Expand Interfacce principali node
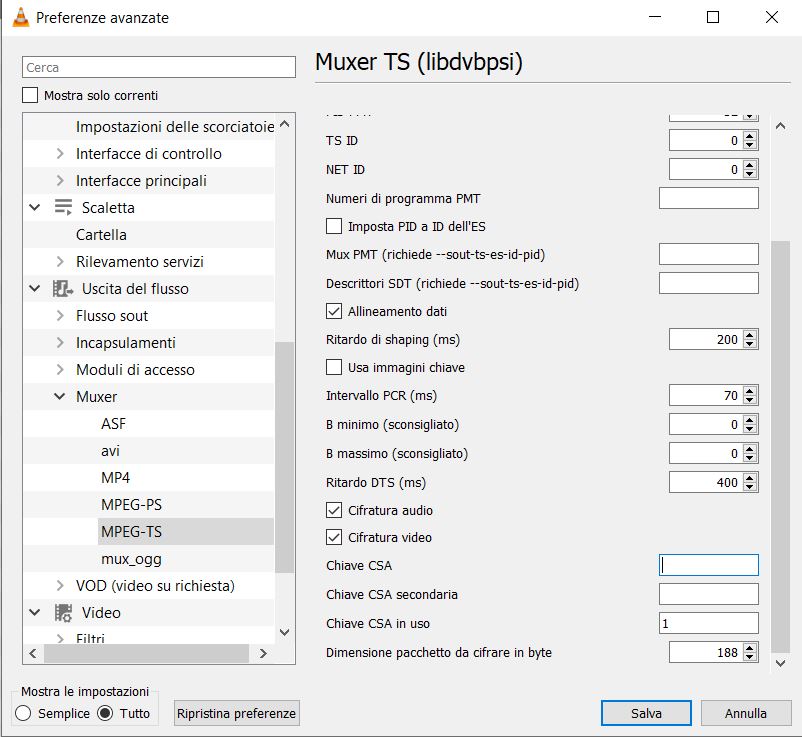Viewport: 802px width, 737px height. [60, 181]
